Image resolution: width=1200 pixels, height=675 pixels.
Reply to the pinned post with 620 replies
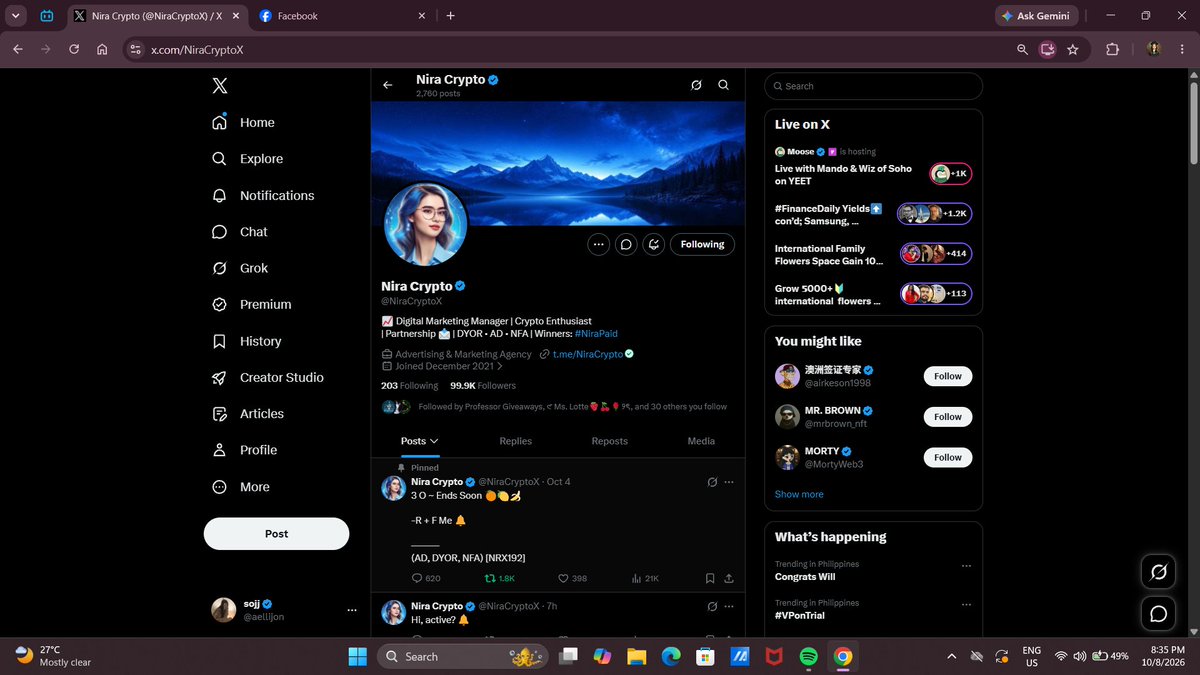point(426,578)
